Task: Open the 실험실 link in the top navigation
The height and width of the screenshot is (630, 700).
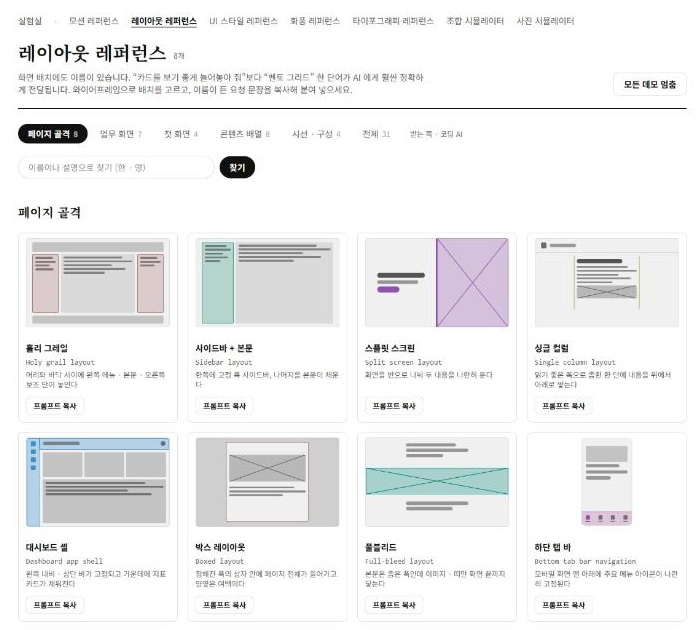Action: [x=30, y=21]
